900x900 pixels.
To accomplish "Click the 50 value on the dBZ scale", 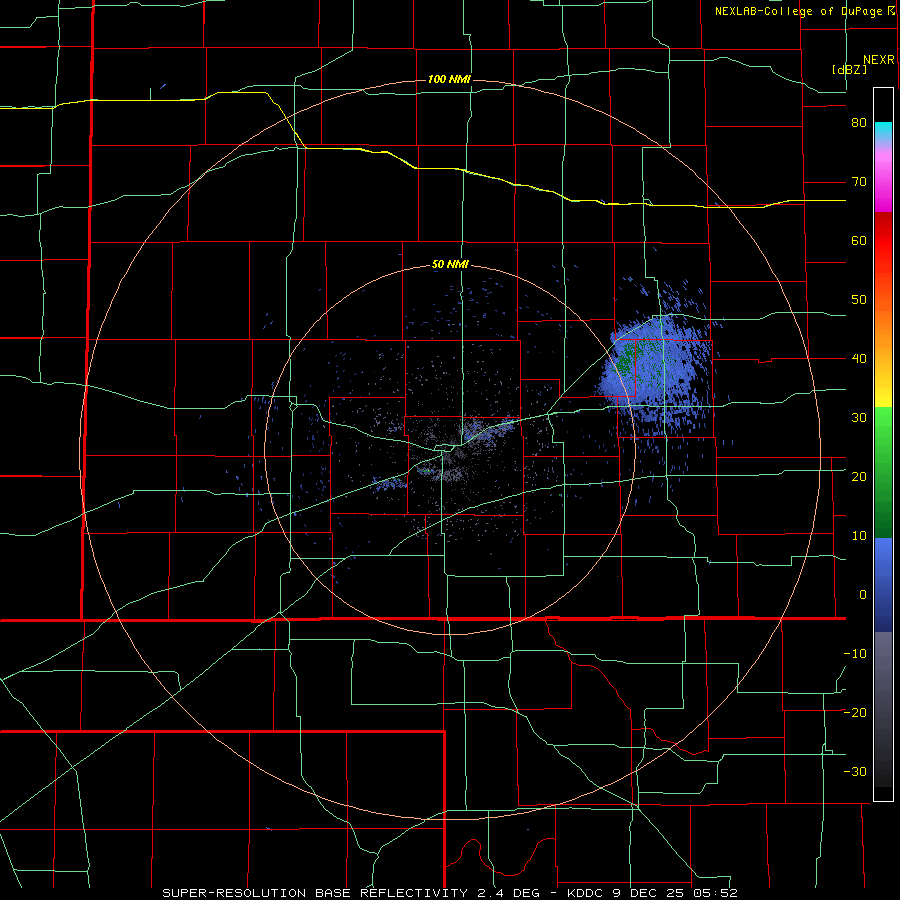I will click(x=859, y=300).
